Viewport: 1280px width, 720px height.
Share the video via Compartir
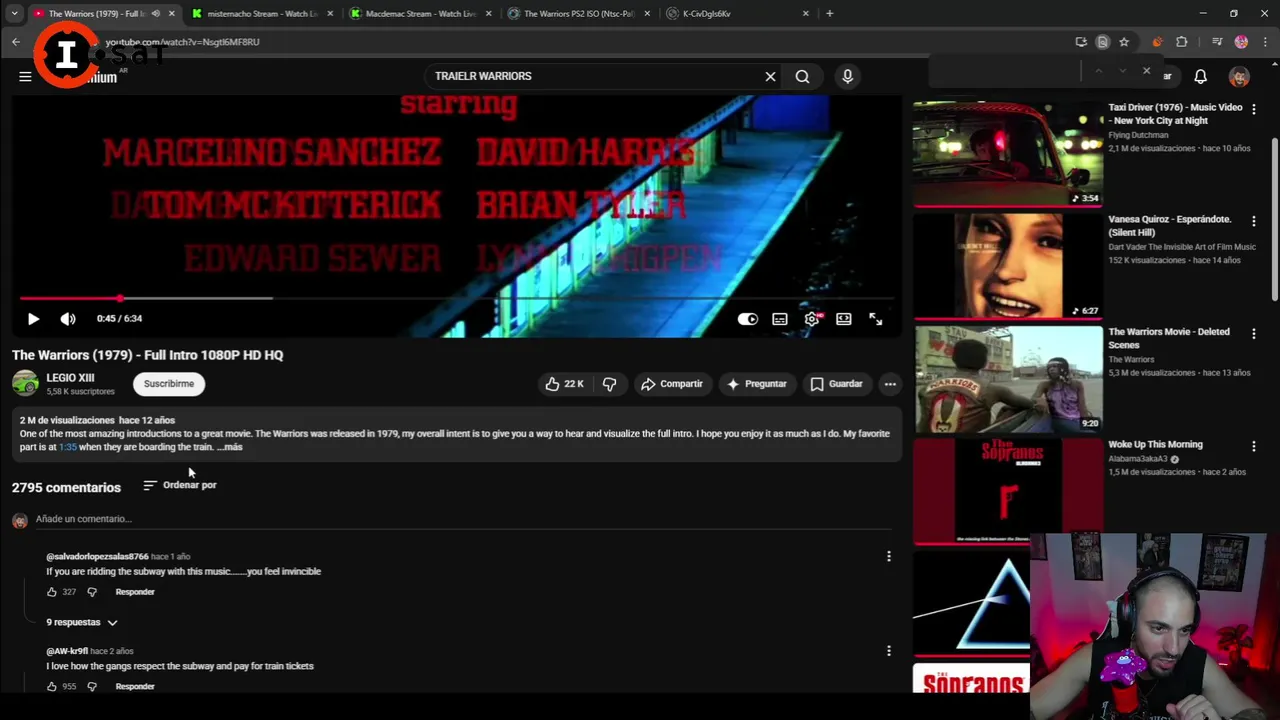coord(672,384)
